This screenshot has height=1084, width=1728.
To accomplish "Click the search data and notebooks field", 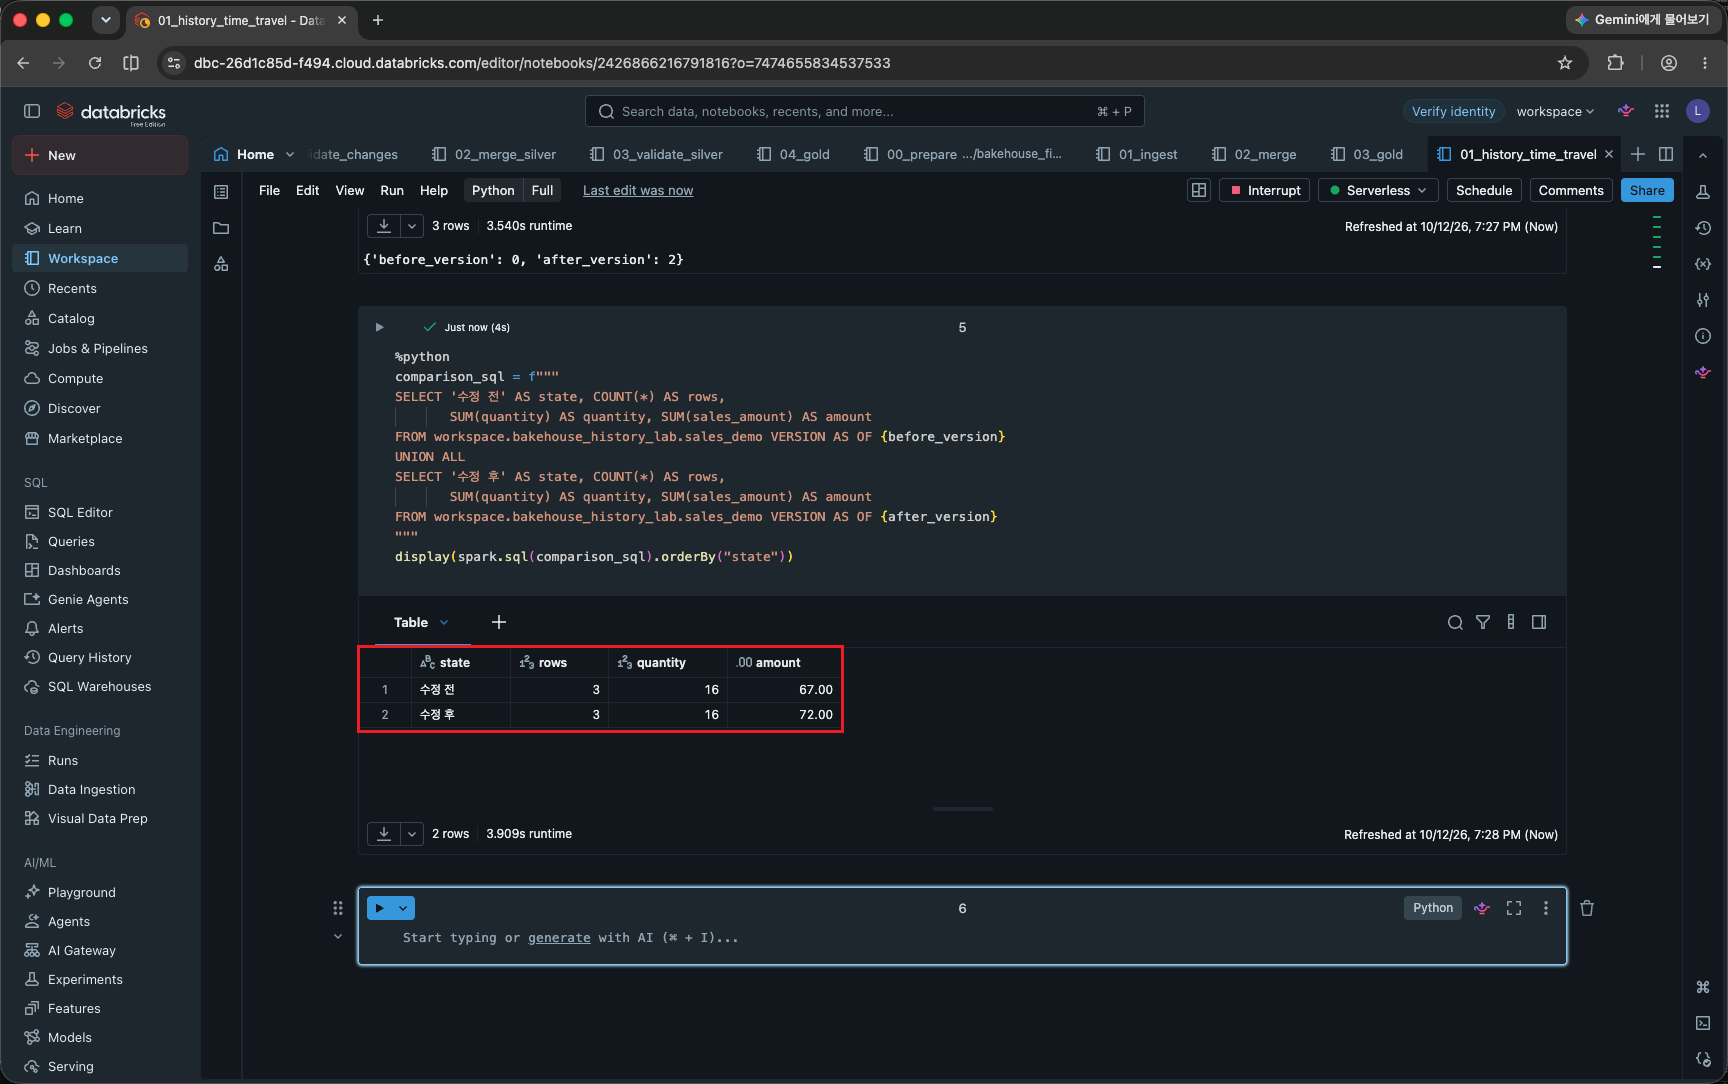I will 864,111.
